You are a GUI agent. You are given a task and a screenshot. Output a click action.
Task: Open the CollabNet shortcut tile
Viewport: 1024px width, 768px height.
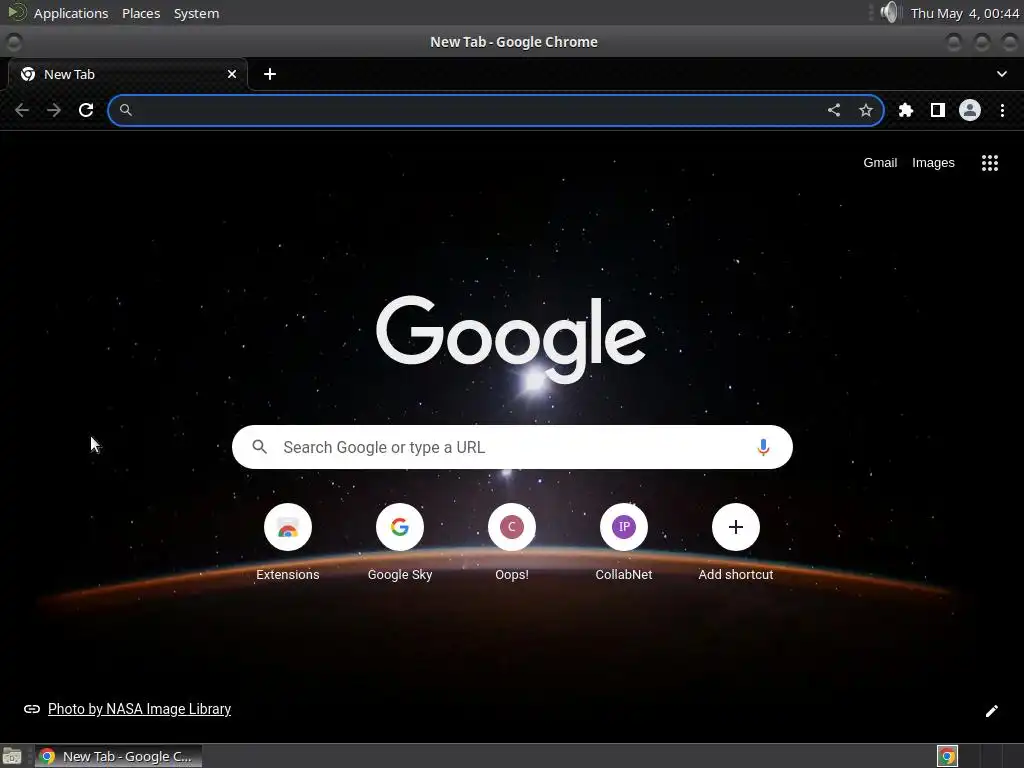click(x=624, y=542)
